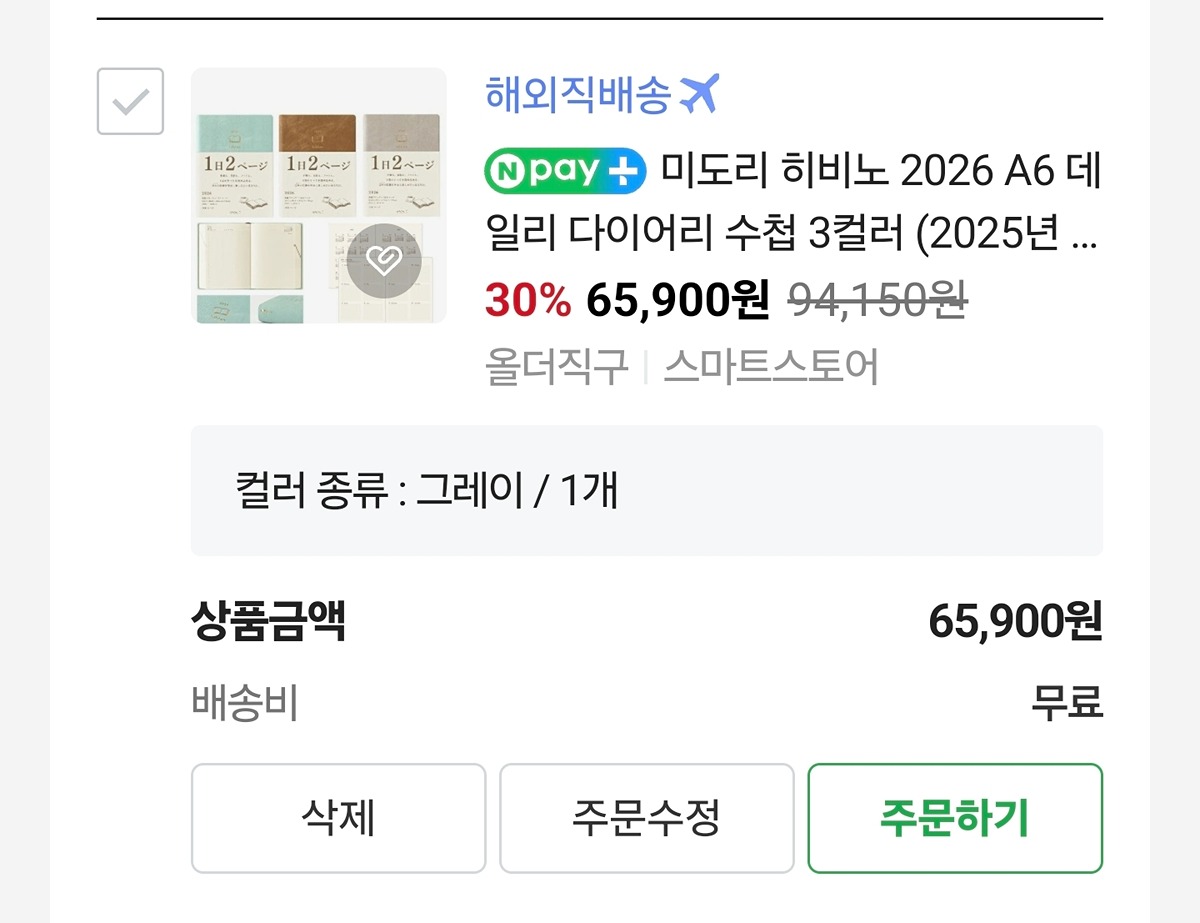Image resolution: width=1200 pixels, height=923 pixels.
Task: Click the crossed-out 94,150원 original price
Action: pyautogui.click(x=877, y=299)
